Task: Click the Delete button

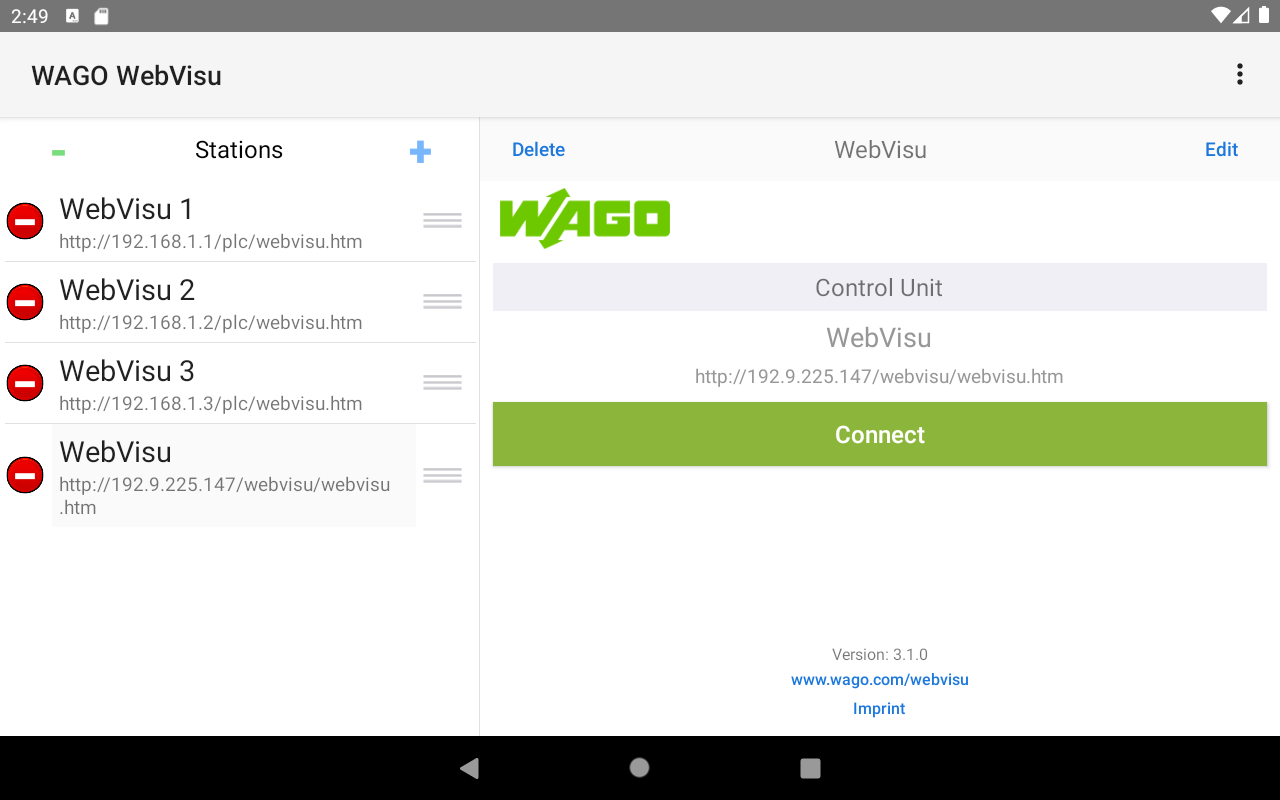Action: click(x=538, y=150)
